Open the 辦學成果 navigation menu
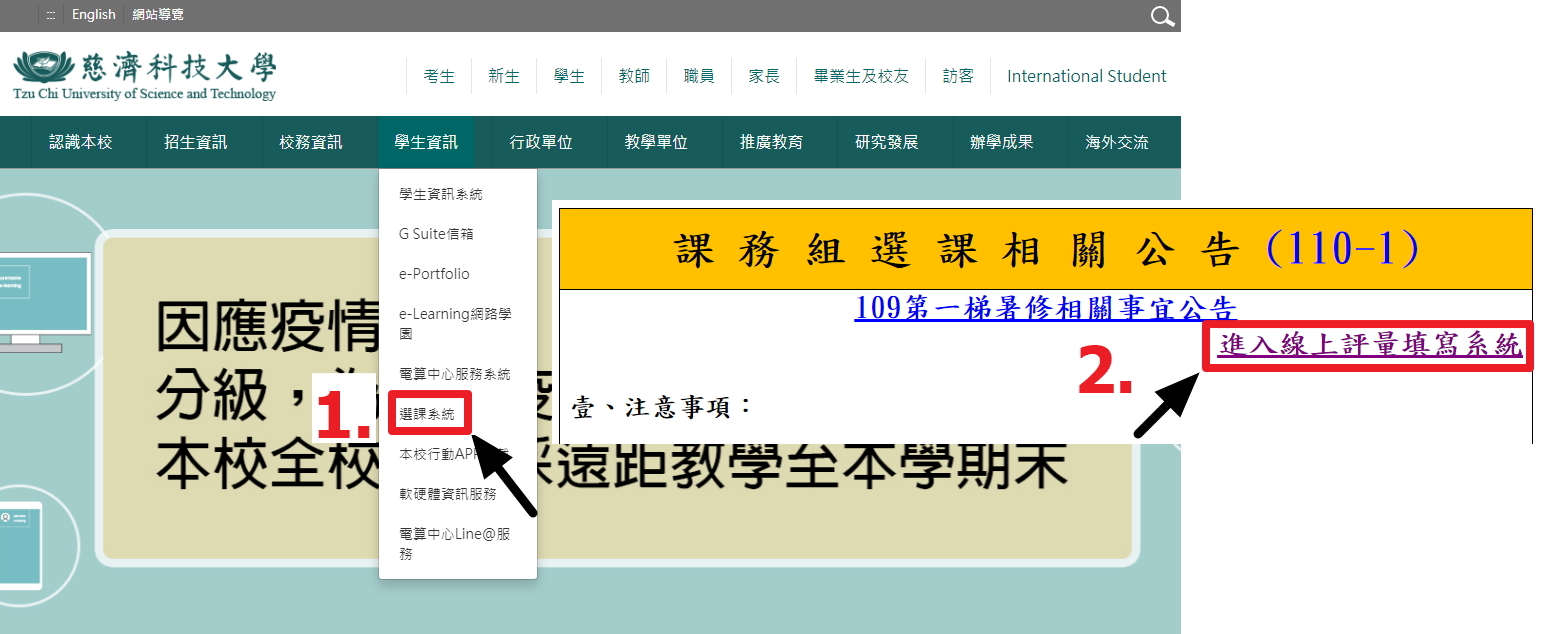The height and width of the screenshot is (634, 1544). point(1001,142)
